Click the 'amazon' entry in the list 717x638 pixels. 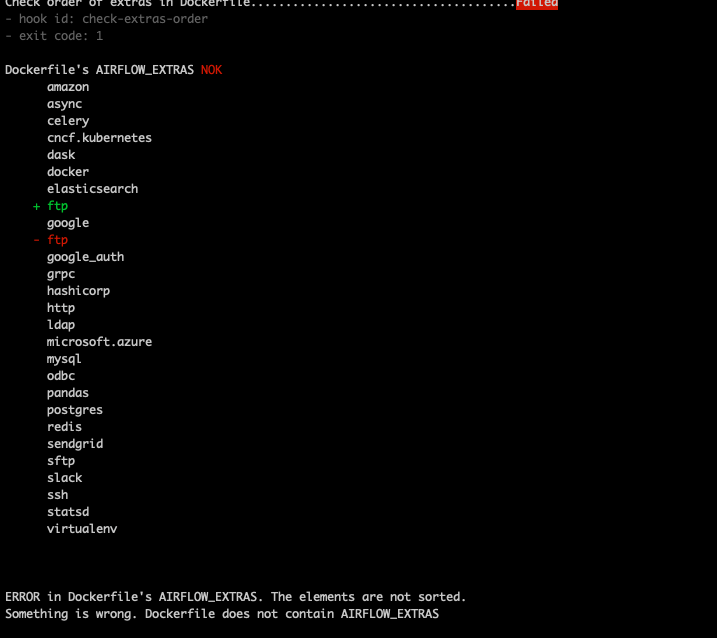click(68, 87)
